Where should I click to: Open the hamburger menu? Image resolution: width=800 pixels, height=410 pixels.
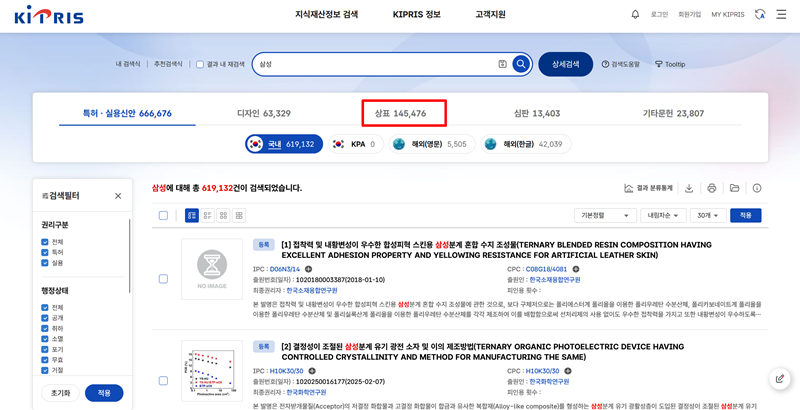coord(781,14)
